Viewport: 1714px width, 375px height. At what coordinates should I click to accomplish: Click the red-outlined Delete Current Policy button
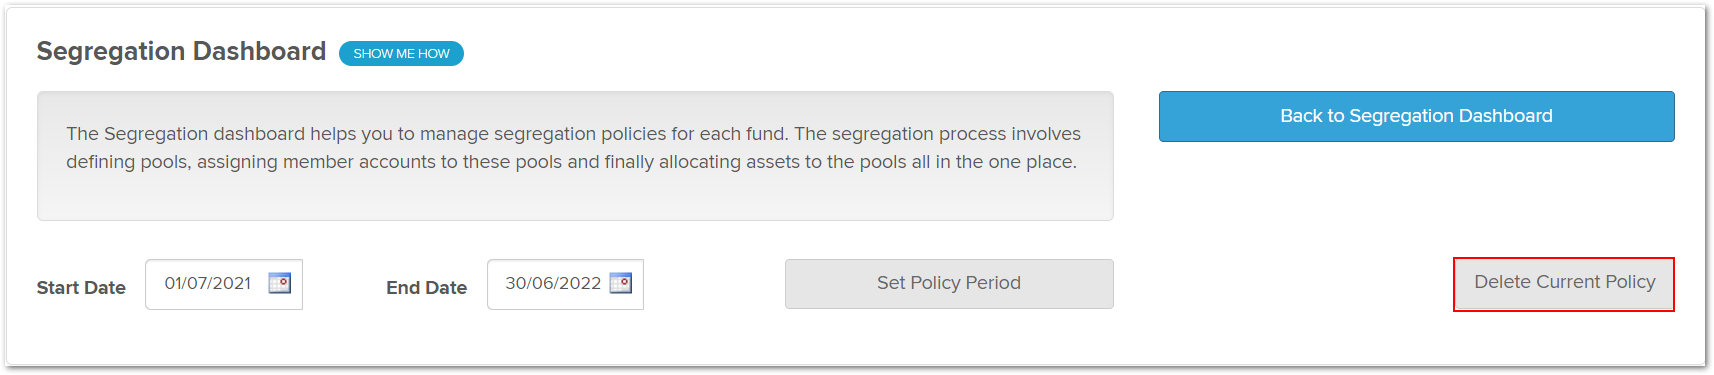[x=1564, y=283]
